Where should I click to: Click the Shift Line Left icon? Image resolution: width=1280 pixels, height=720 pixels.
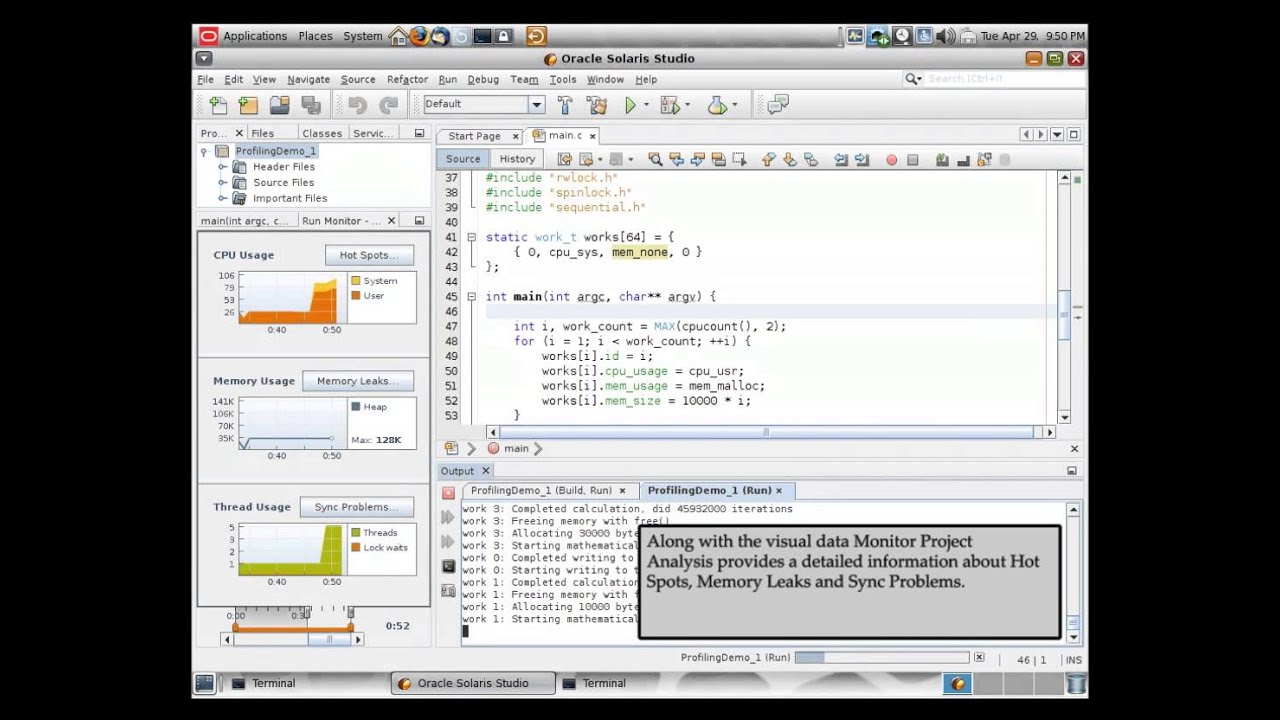point(840,159)
